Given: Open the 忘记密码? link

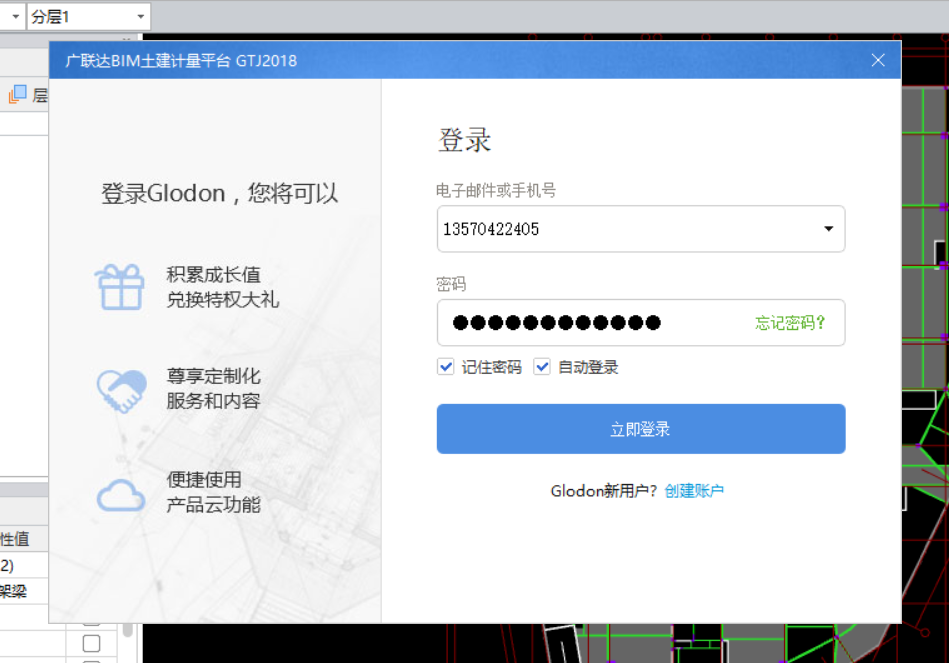Looking at the screenshot, I should tap(790, 323).
